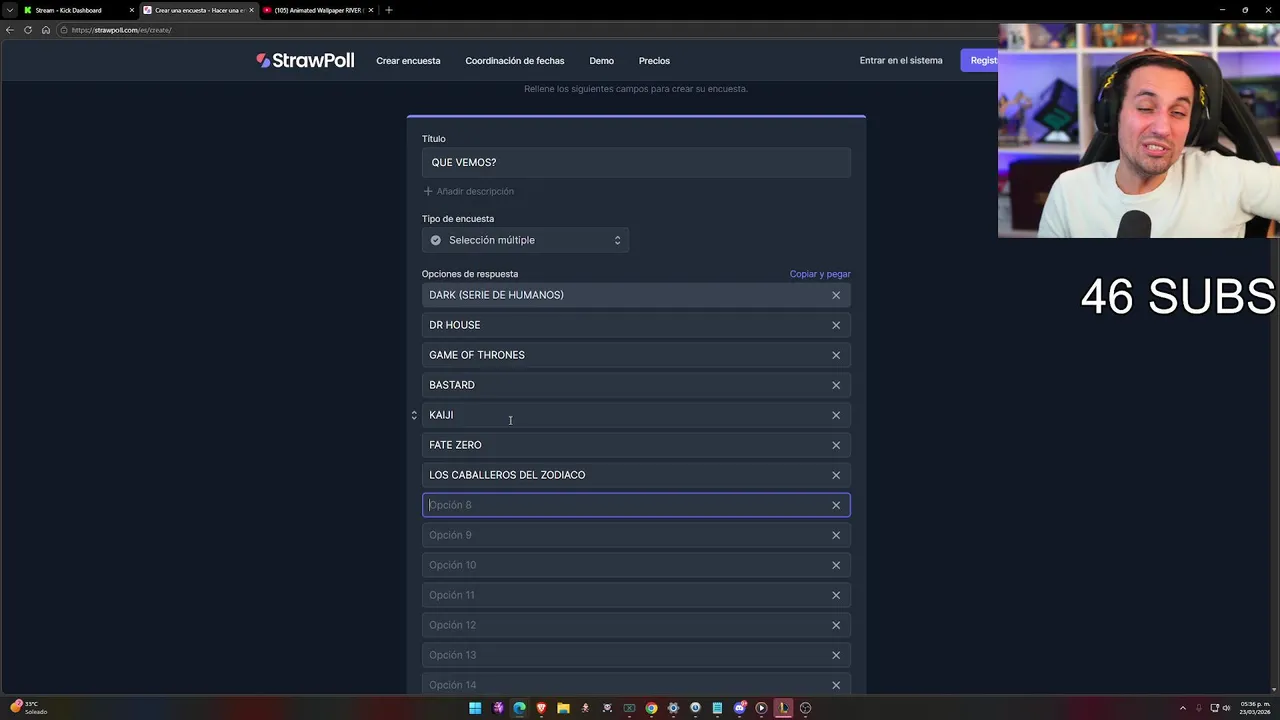The height and width of the screenshot is (720, 1280).
Task: Click the Registrarse button
Action: (x=980, y=60)
